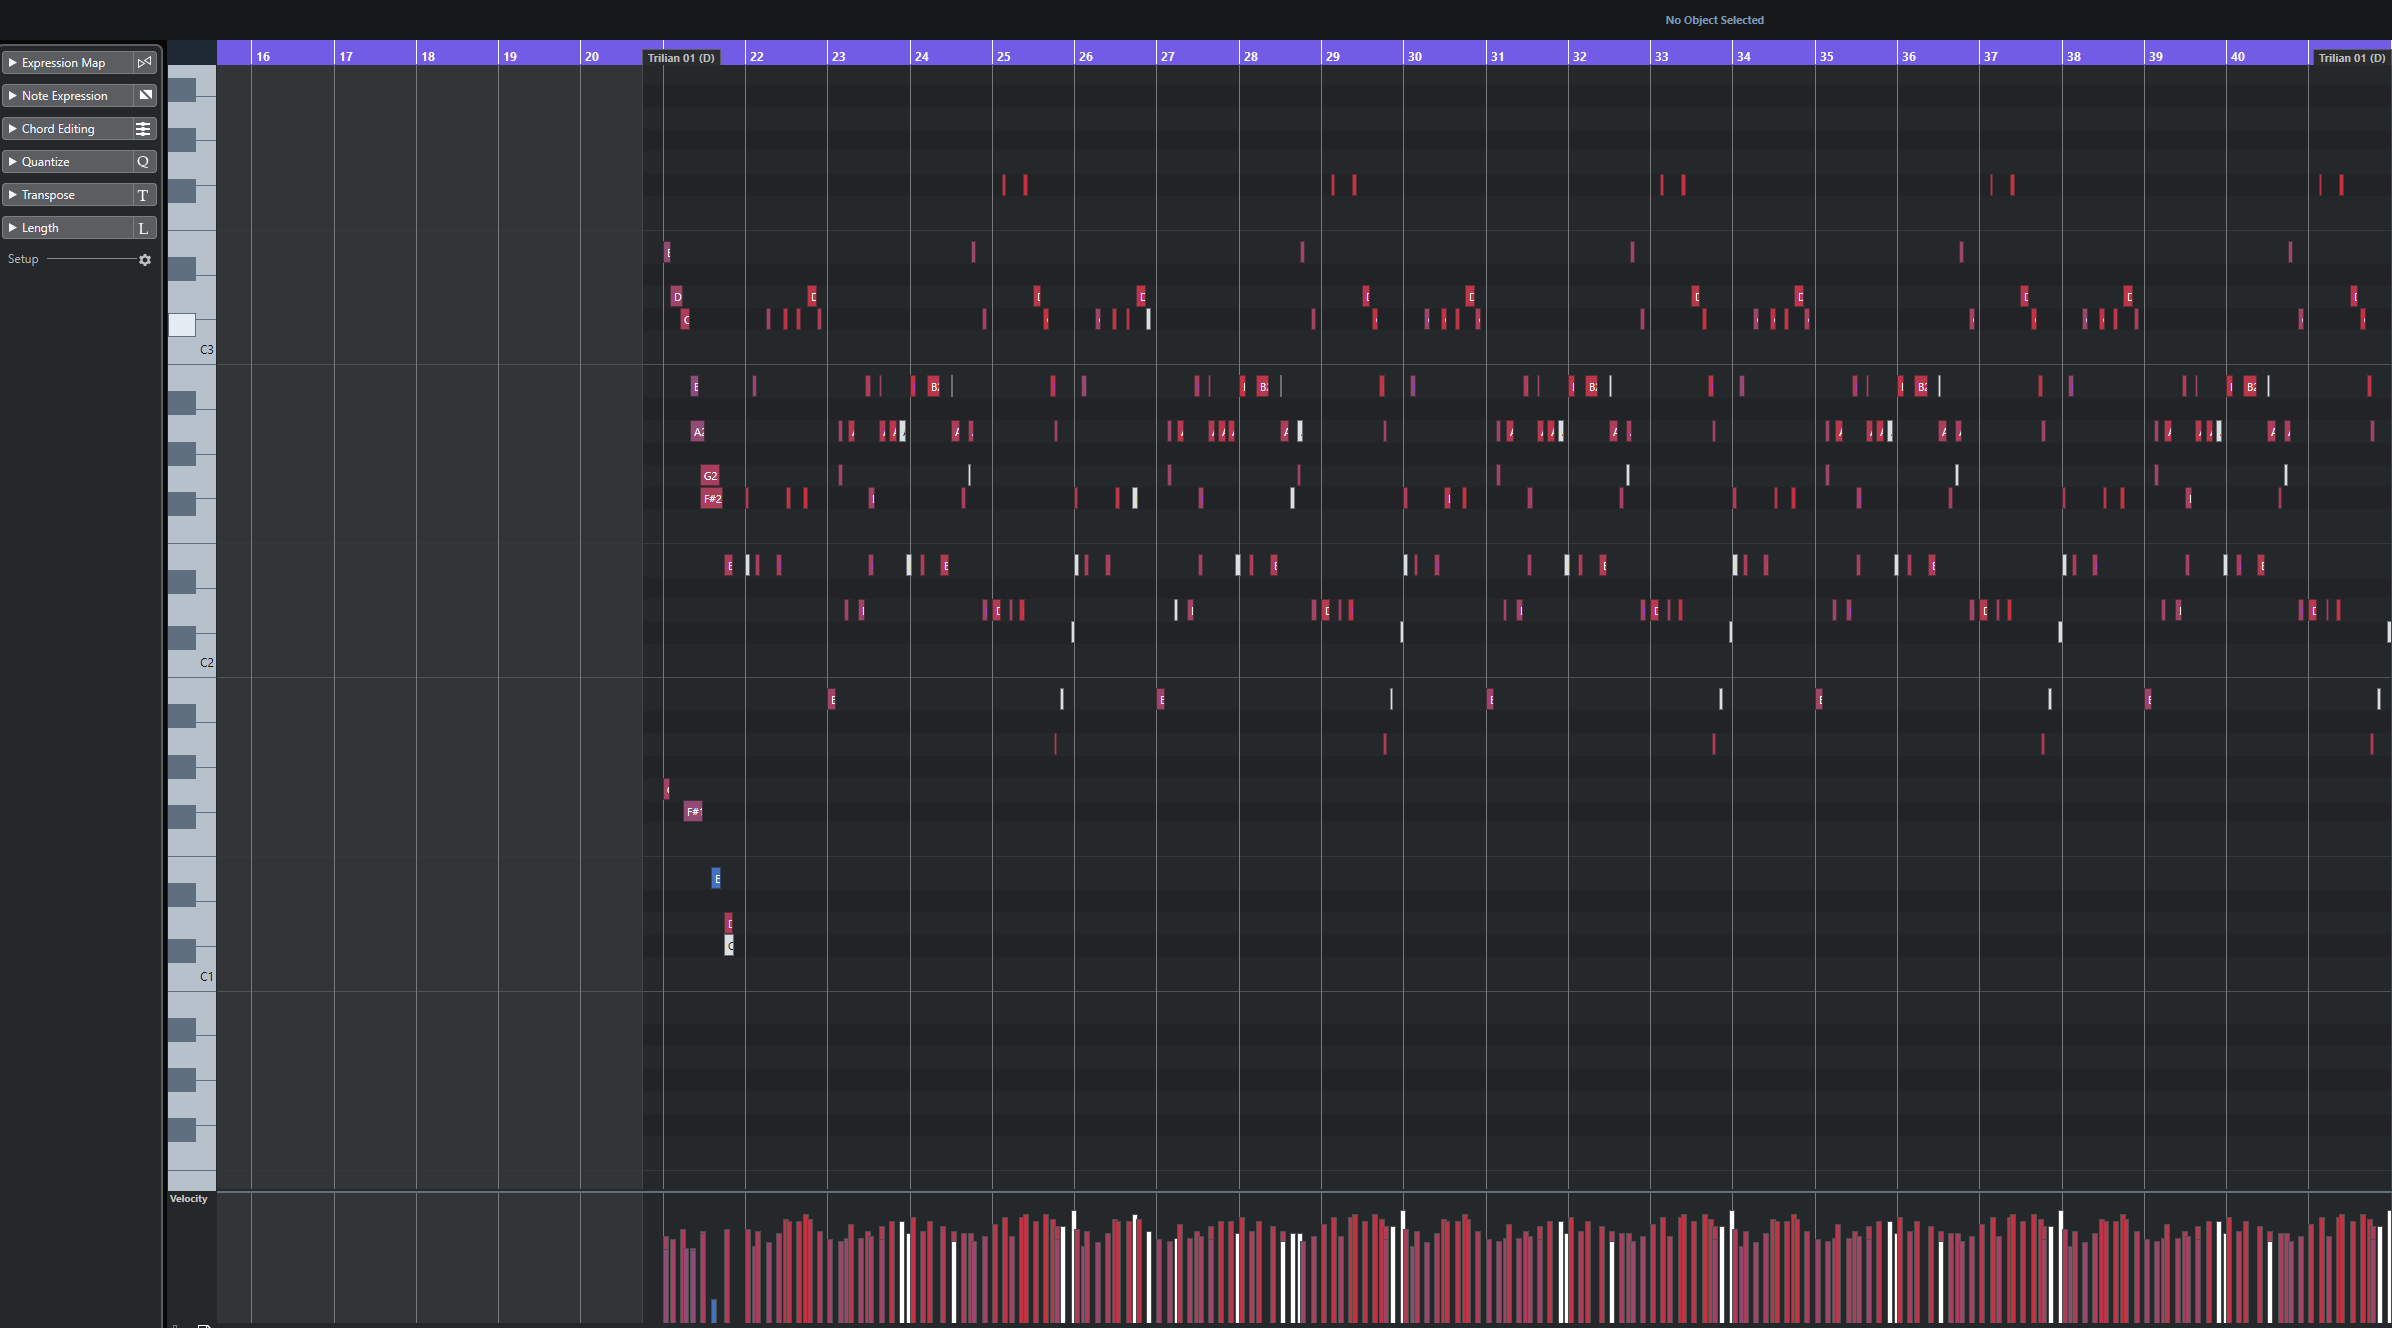This screenshot has height=1328, width=2392.
Task: Click the Length L icon
Action: pos(143,228)
